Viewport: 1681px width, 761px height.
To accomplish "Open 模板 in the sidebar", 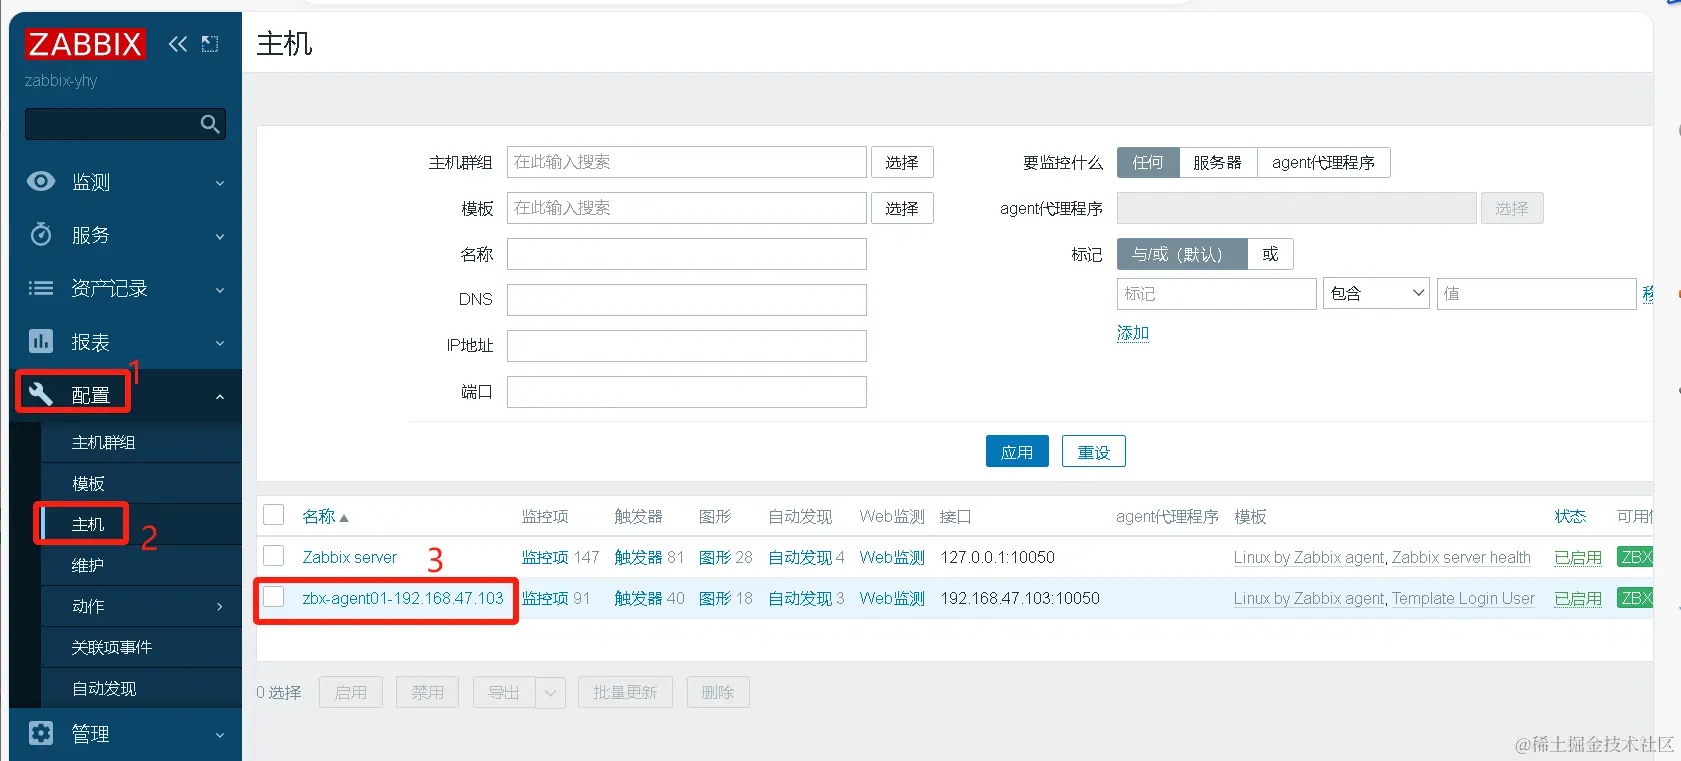I will 88,483.
